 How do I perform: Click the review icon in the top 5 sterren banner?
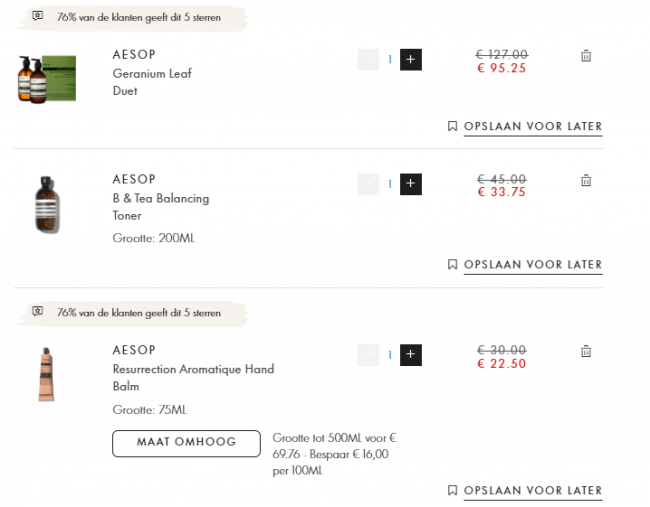click(x=38, y=16)
